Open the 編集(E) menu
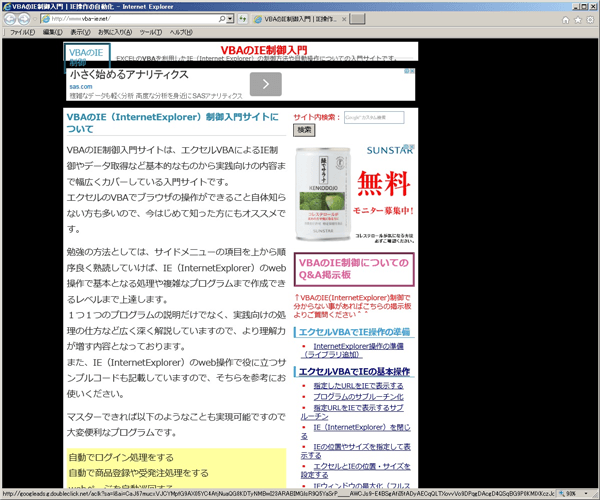 pos(52,32)
